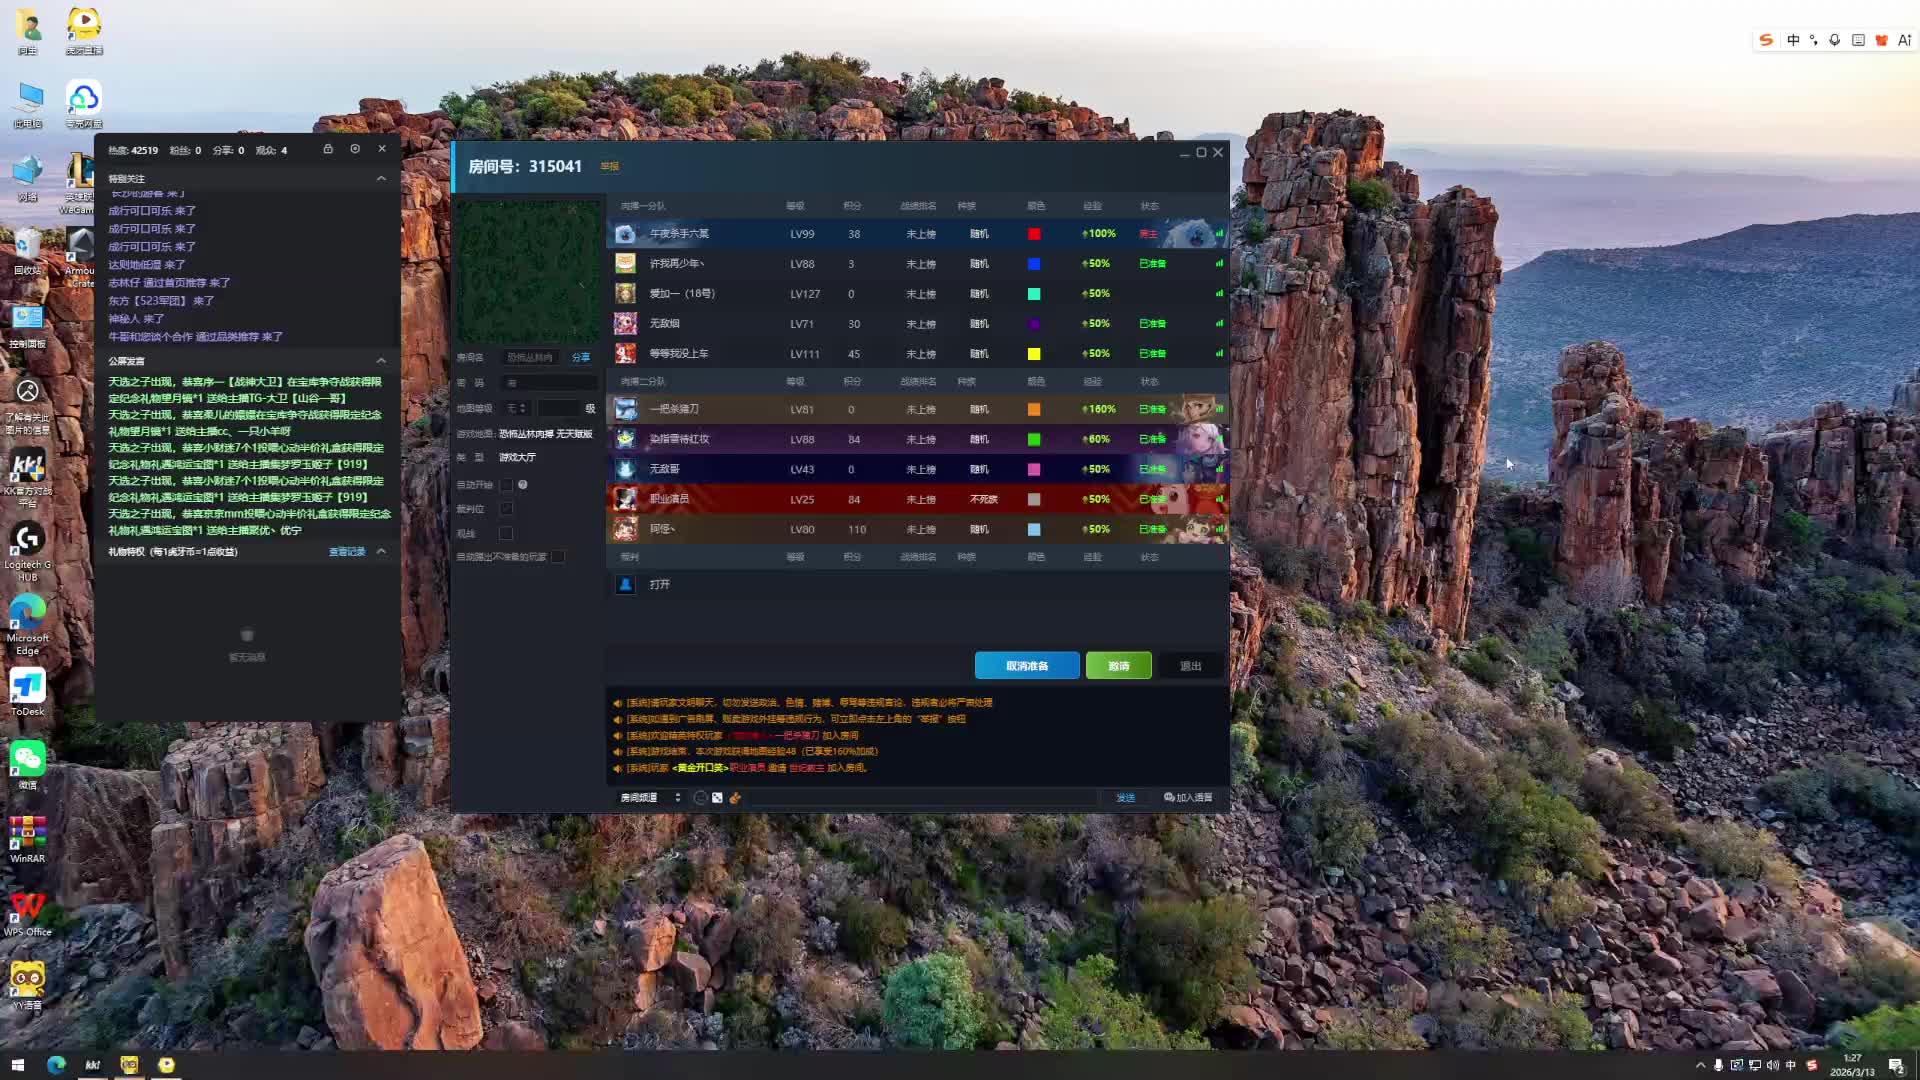
Task: Collapse the 特别关注 section
Action: pos(381,178)
